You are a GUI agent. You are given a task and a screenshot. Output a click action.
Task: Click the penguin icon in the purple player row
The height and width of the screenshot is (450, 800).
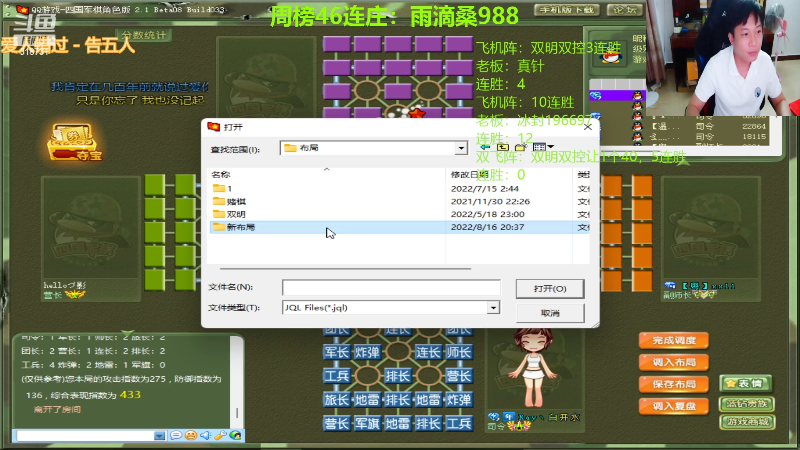(x=637, y=95)
